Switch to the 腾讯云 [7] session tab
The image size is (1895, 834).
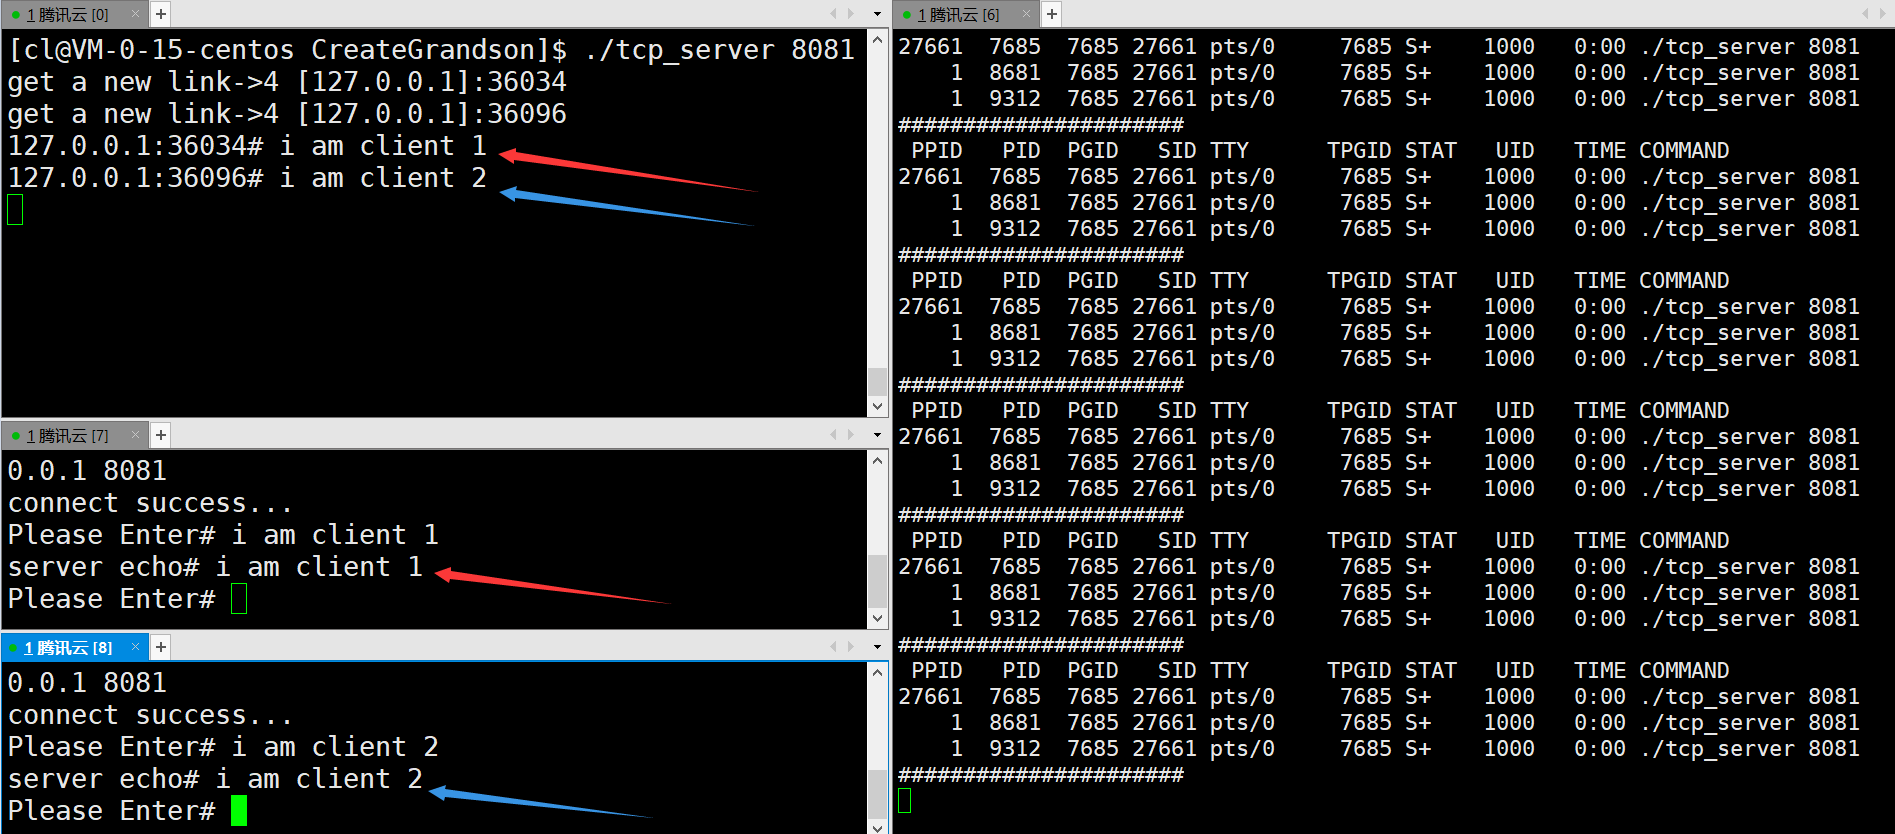click(x=67, y=436)
